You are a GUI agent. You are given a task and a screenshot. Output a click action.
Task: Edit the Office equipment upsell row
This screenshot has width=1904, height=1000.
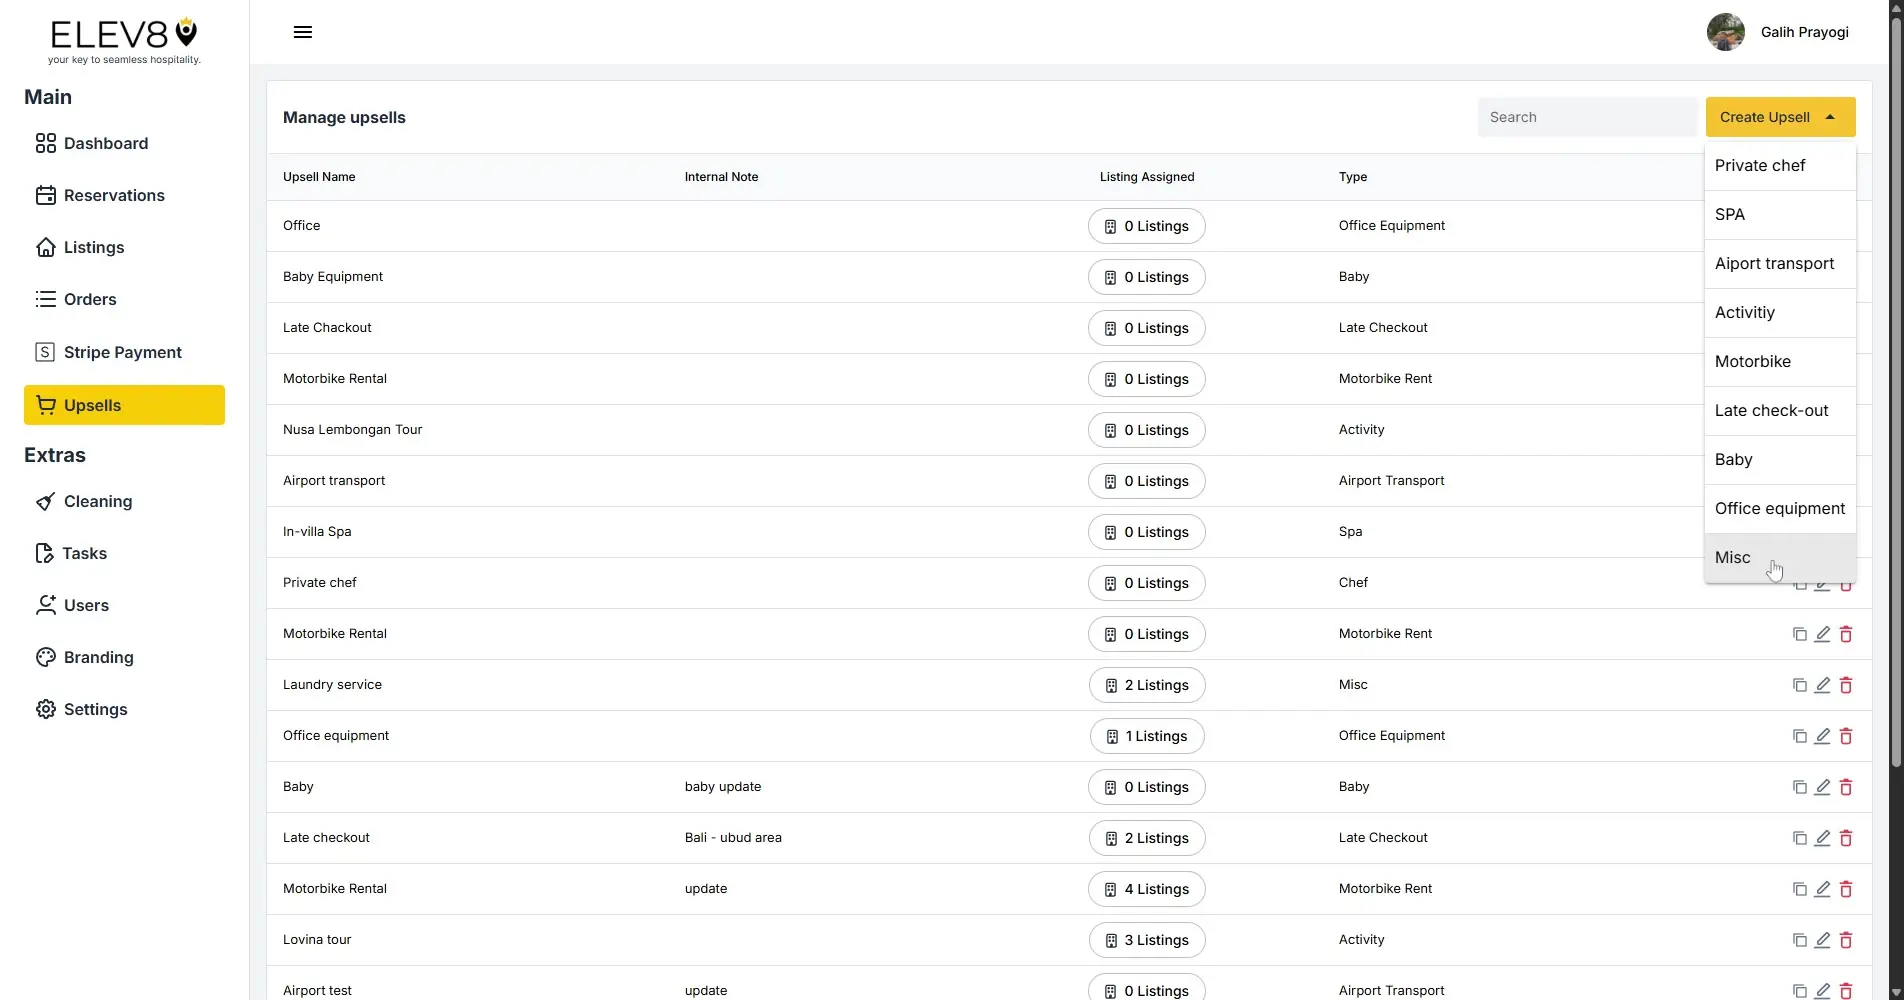pos(1822,736)
